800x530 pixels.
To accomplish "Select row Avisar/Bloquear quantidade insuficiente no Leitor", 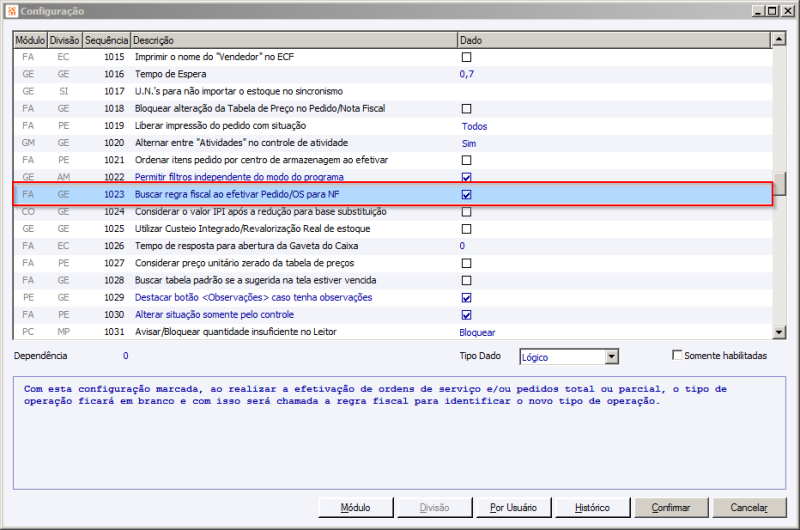I will [x=392, y=332].
